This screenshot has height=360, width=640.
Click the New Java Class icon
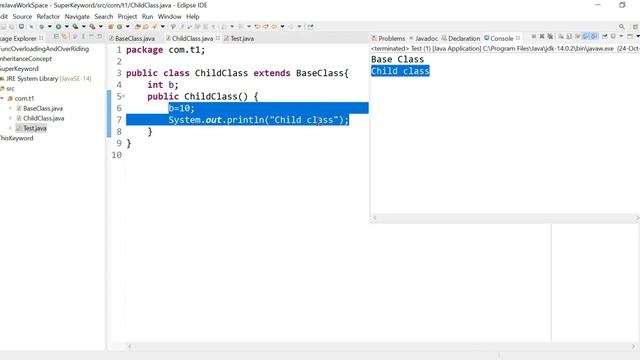click(x=119, y=27)
